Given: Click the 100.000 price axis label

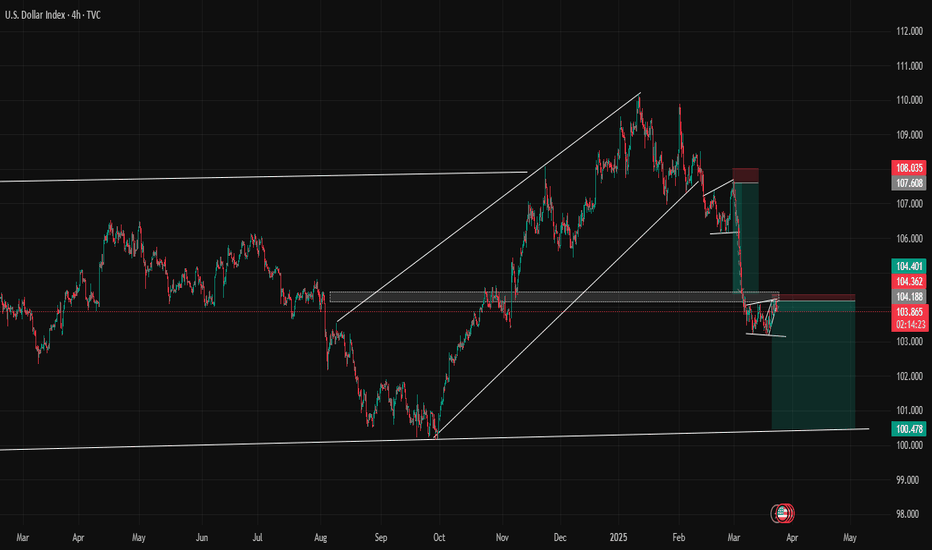Looking at the screenshot, I should [x=909, y=445].
